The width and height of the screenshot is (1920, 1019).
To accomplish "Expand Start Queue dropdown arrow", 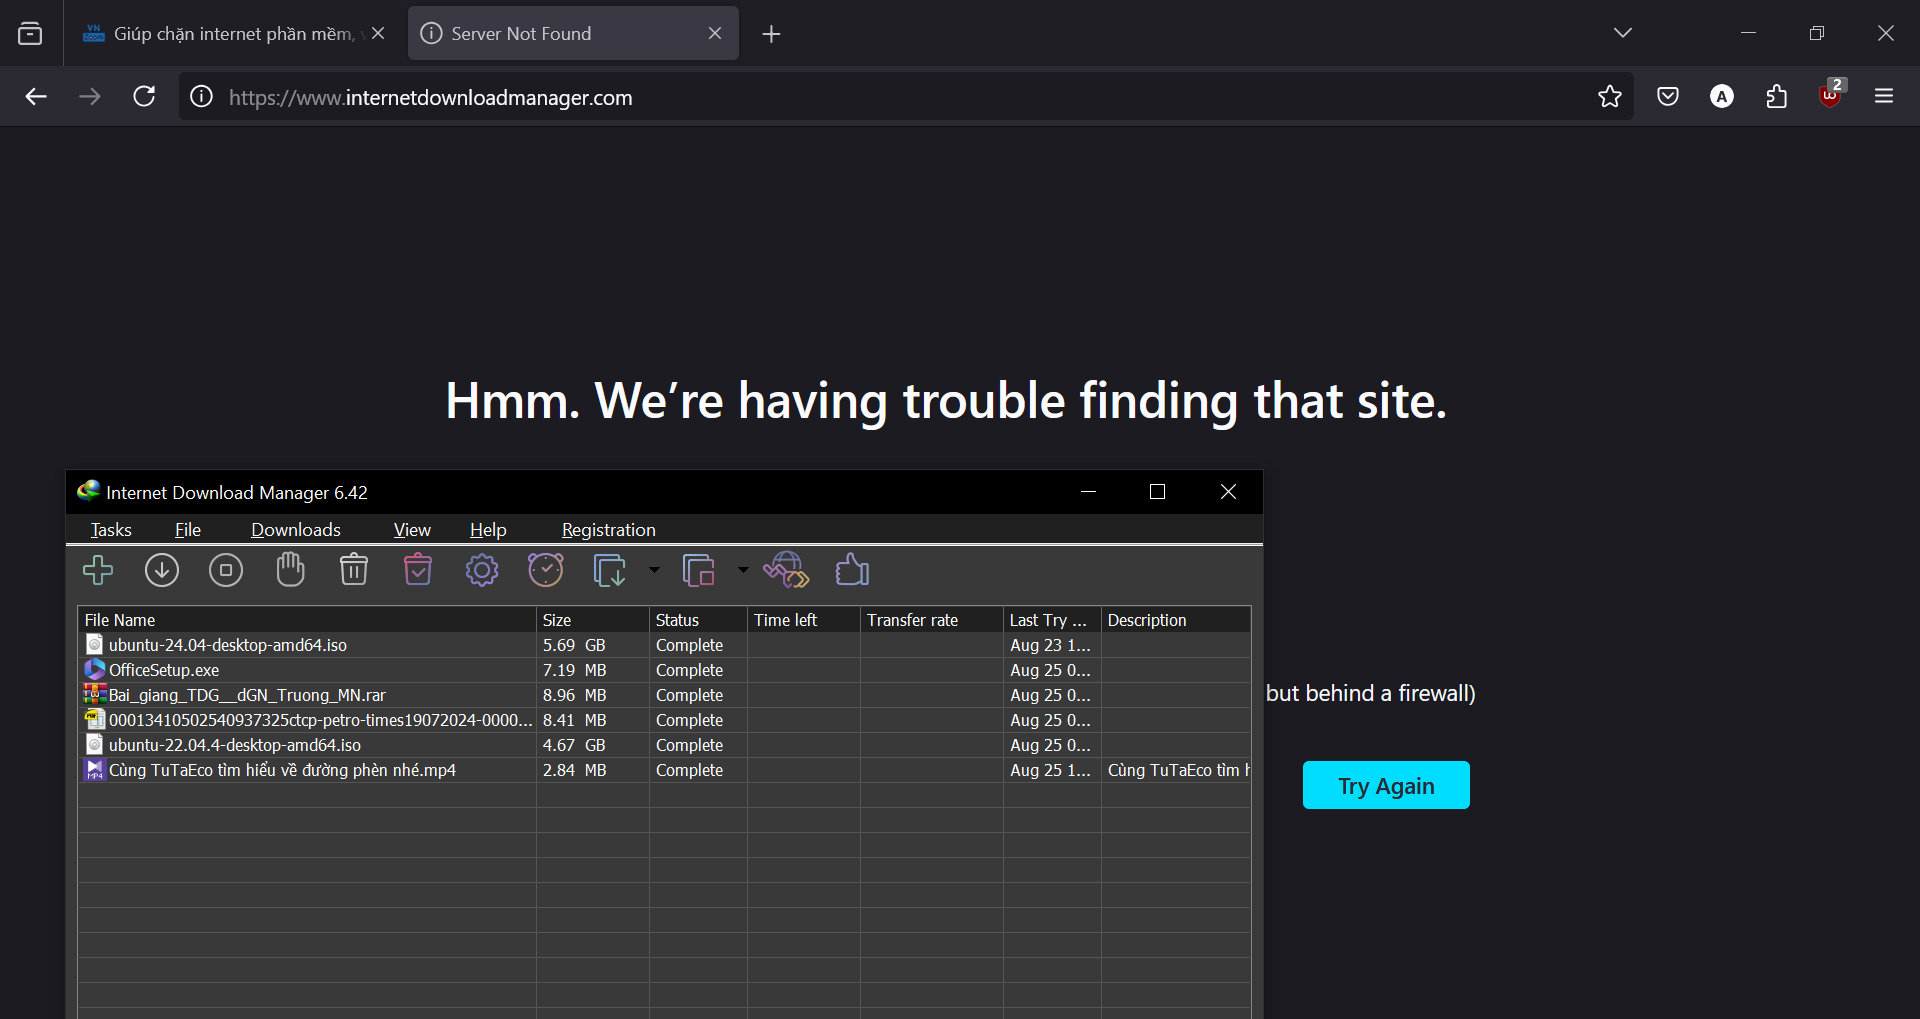I will pos(654,570).
